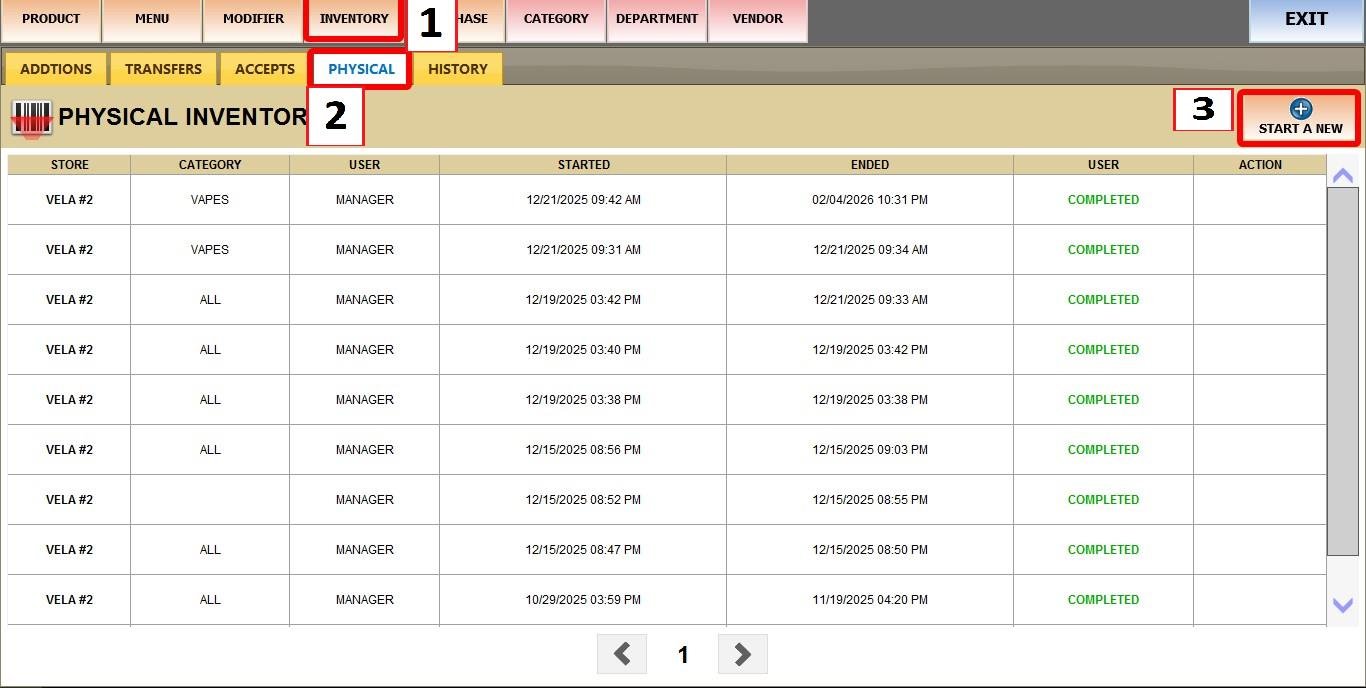The height and width of the screenshot is (688, 1366).
Task: Click the vertical scrollbar thumb in table
Action: point(1342,370)
